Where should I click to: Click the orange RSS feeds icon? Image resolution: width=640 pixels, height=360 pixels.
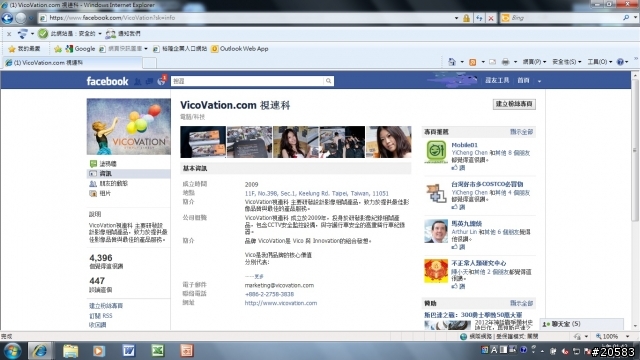[473, 62]
